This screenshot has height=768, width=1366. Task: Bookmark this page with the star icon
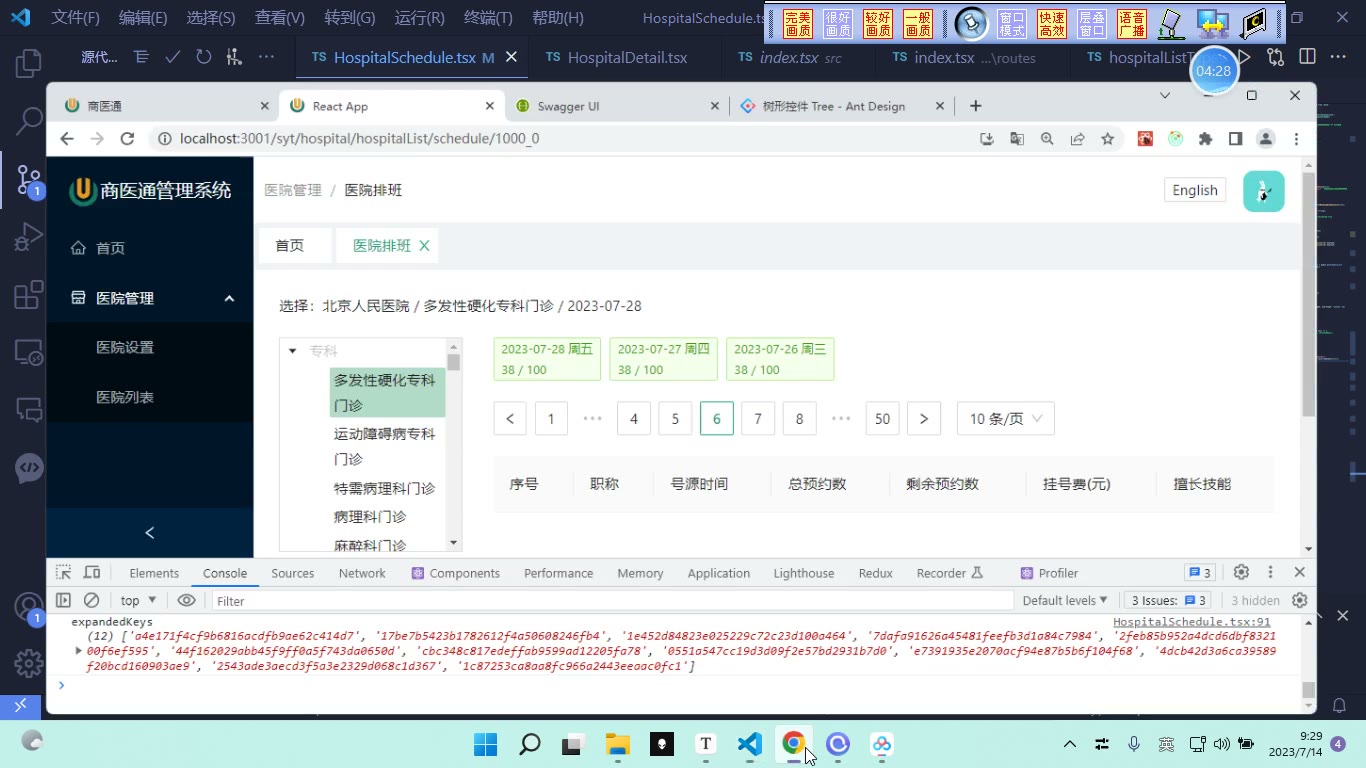[1107, 139]
